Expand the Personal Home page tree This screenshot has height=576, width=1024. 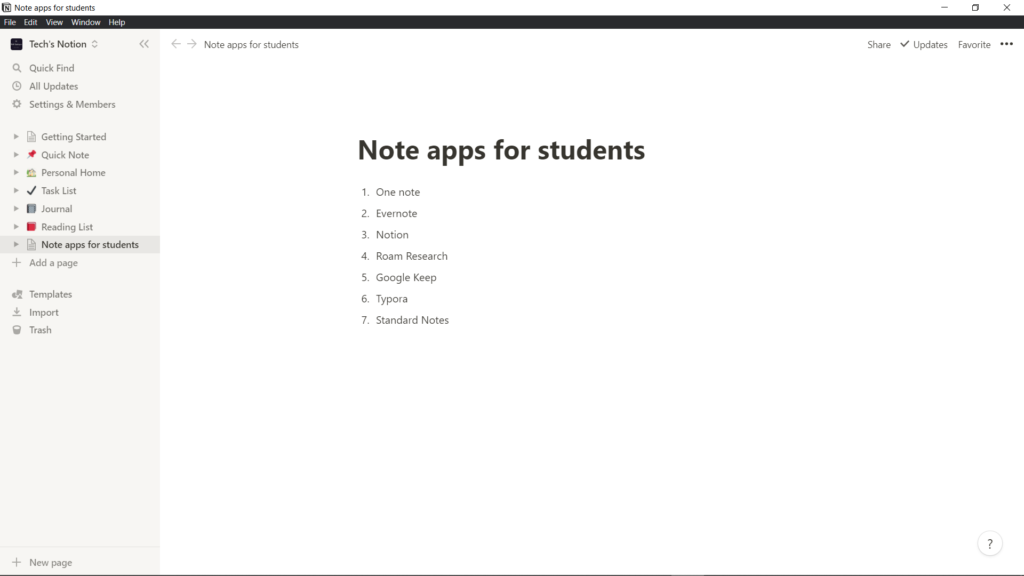click(x=16, y=172)
